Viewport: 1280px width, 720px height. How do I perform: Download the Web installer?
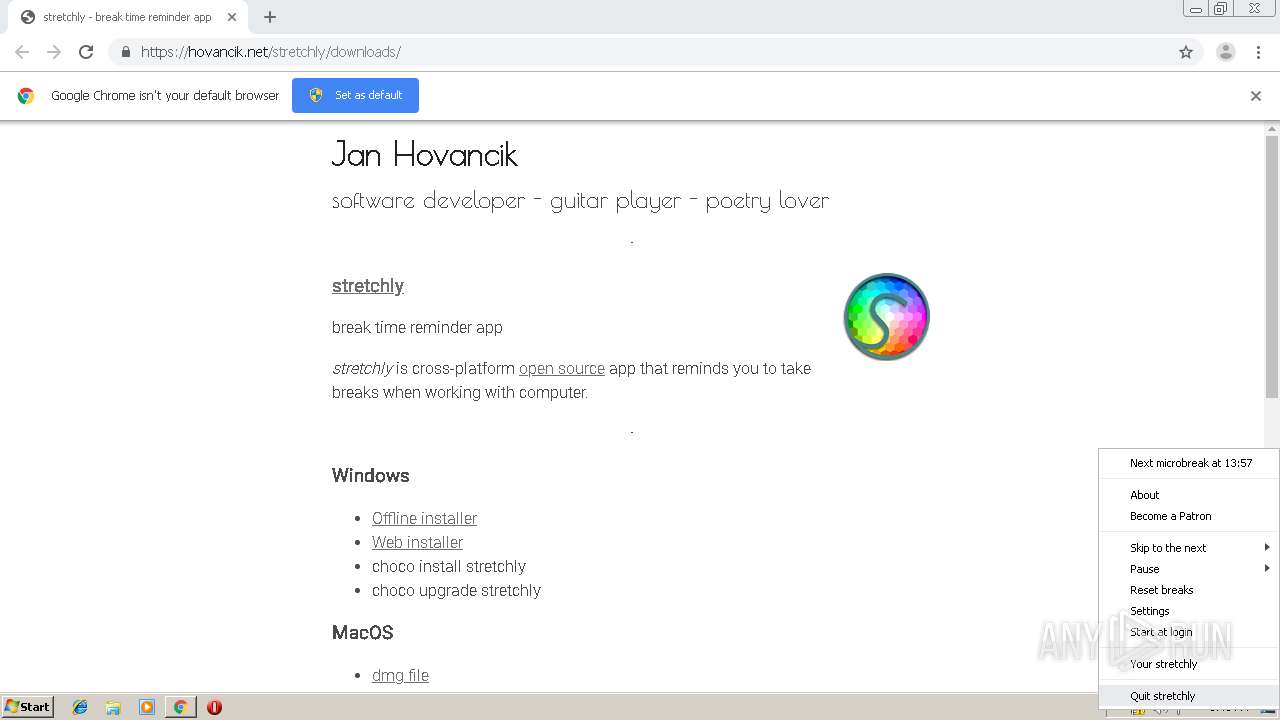417,542
